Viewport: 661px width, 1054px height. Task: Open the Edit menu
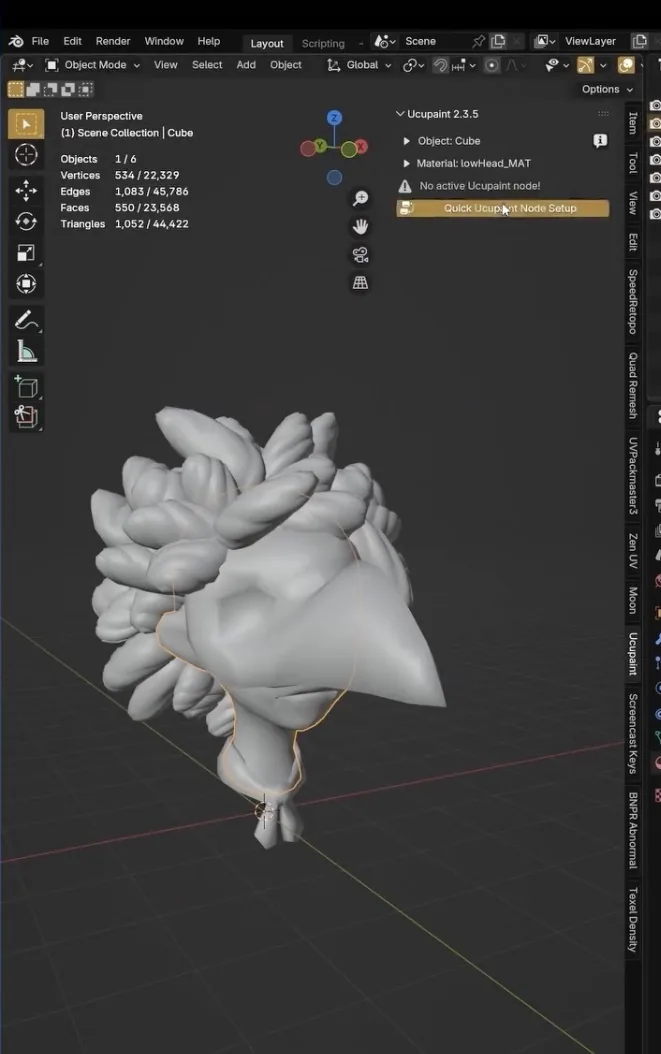click(73, 42)
